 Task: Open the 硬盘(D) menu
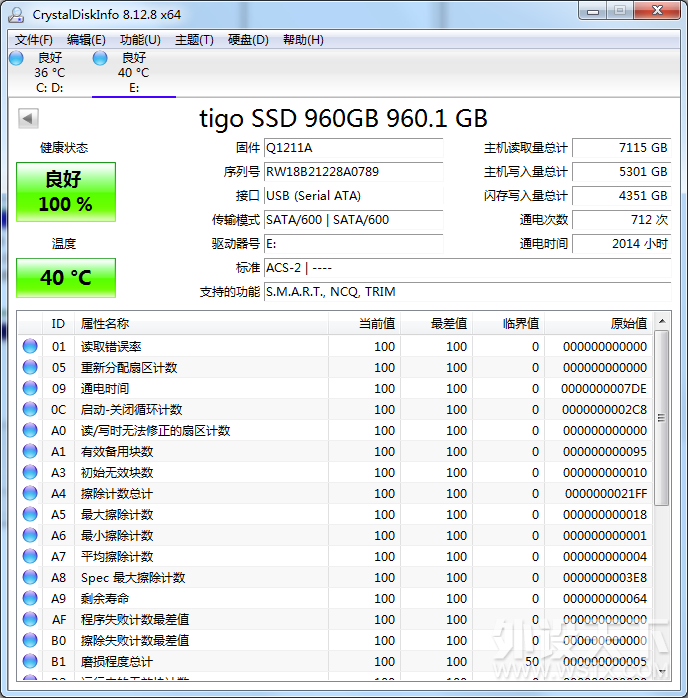(248, 40)
